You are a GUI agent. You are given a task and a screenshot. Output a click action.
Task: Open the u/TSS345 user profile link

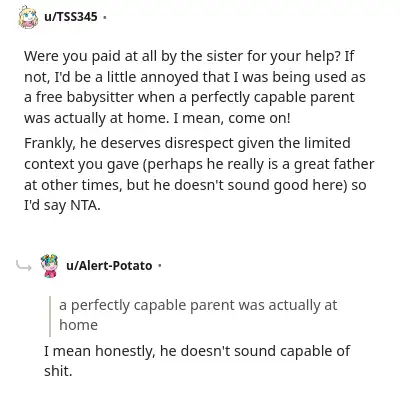point(71,16)
